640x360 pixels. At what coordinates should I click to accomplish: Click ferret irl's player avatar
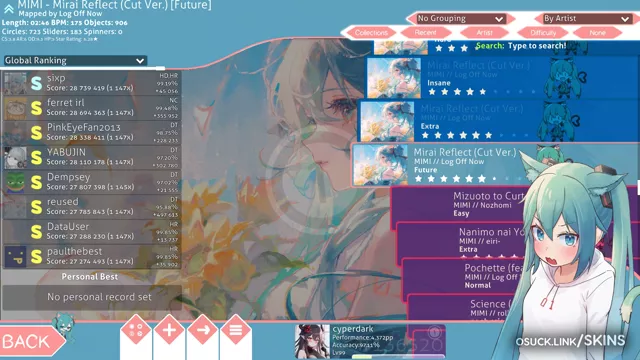(x=16, y=108)
